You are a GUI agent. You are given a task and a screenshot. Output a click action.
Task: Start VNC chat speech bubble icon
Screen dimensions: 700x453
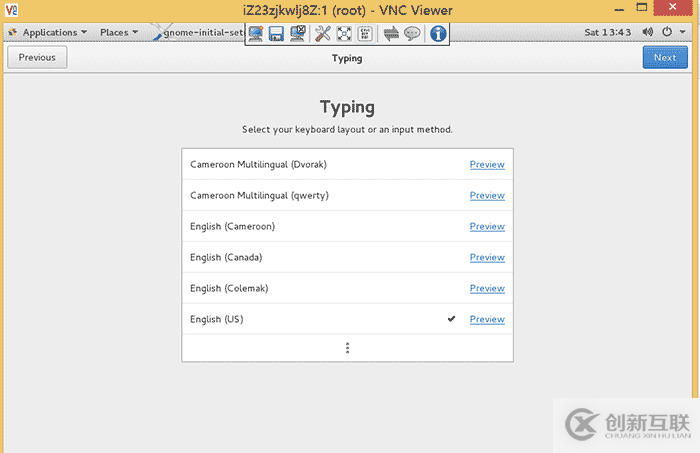pyautogui.click(x=412, y=33)
